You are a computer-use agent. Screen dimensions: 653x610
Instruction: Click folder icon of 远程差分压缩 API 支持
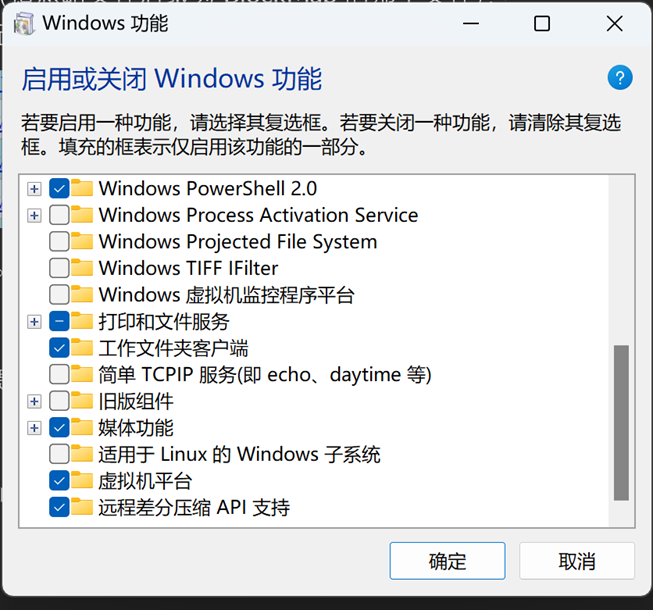(x=82, y=507)
